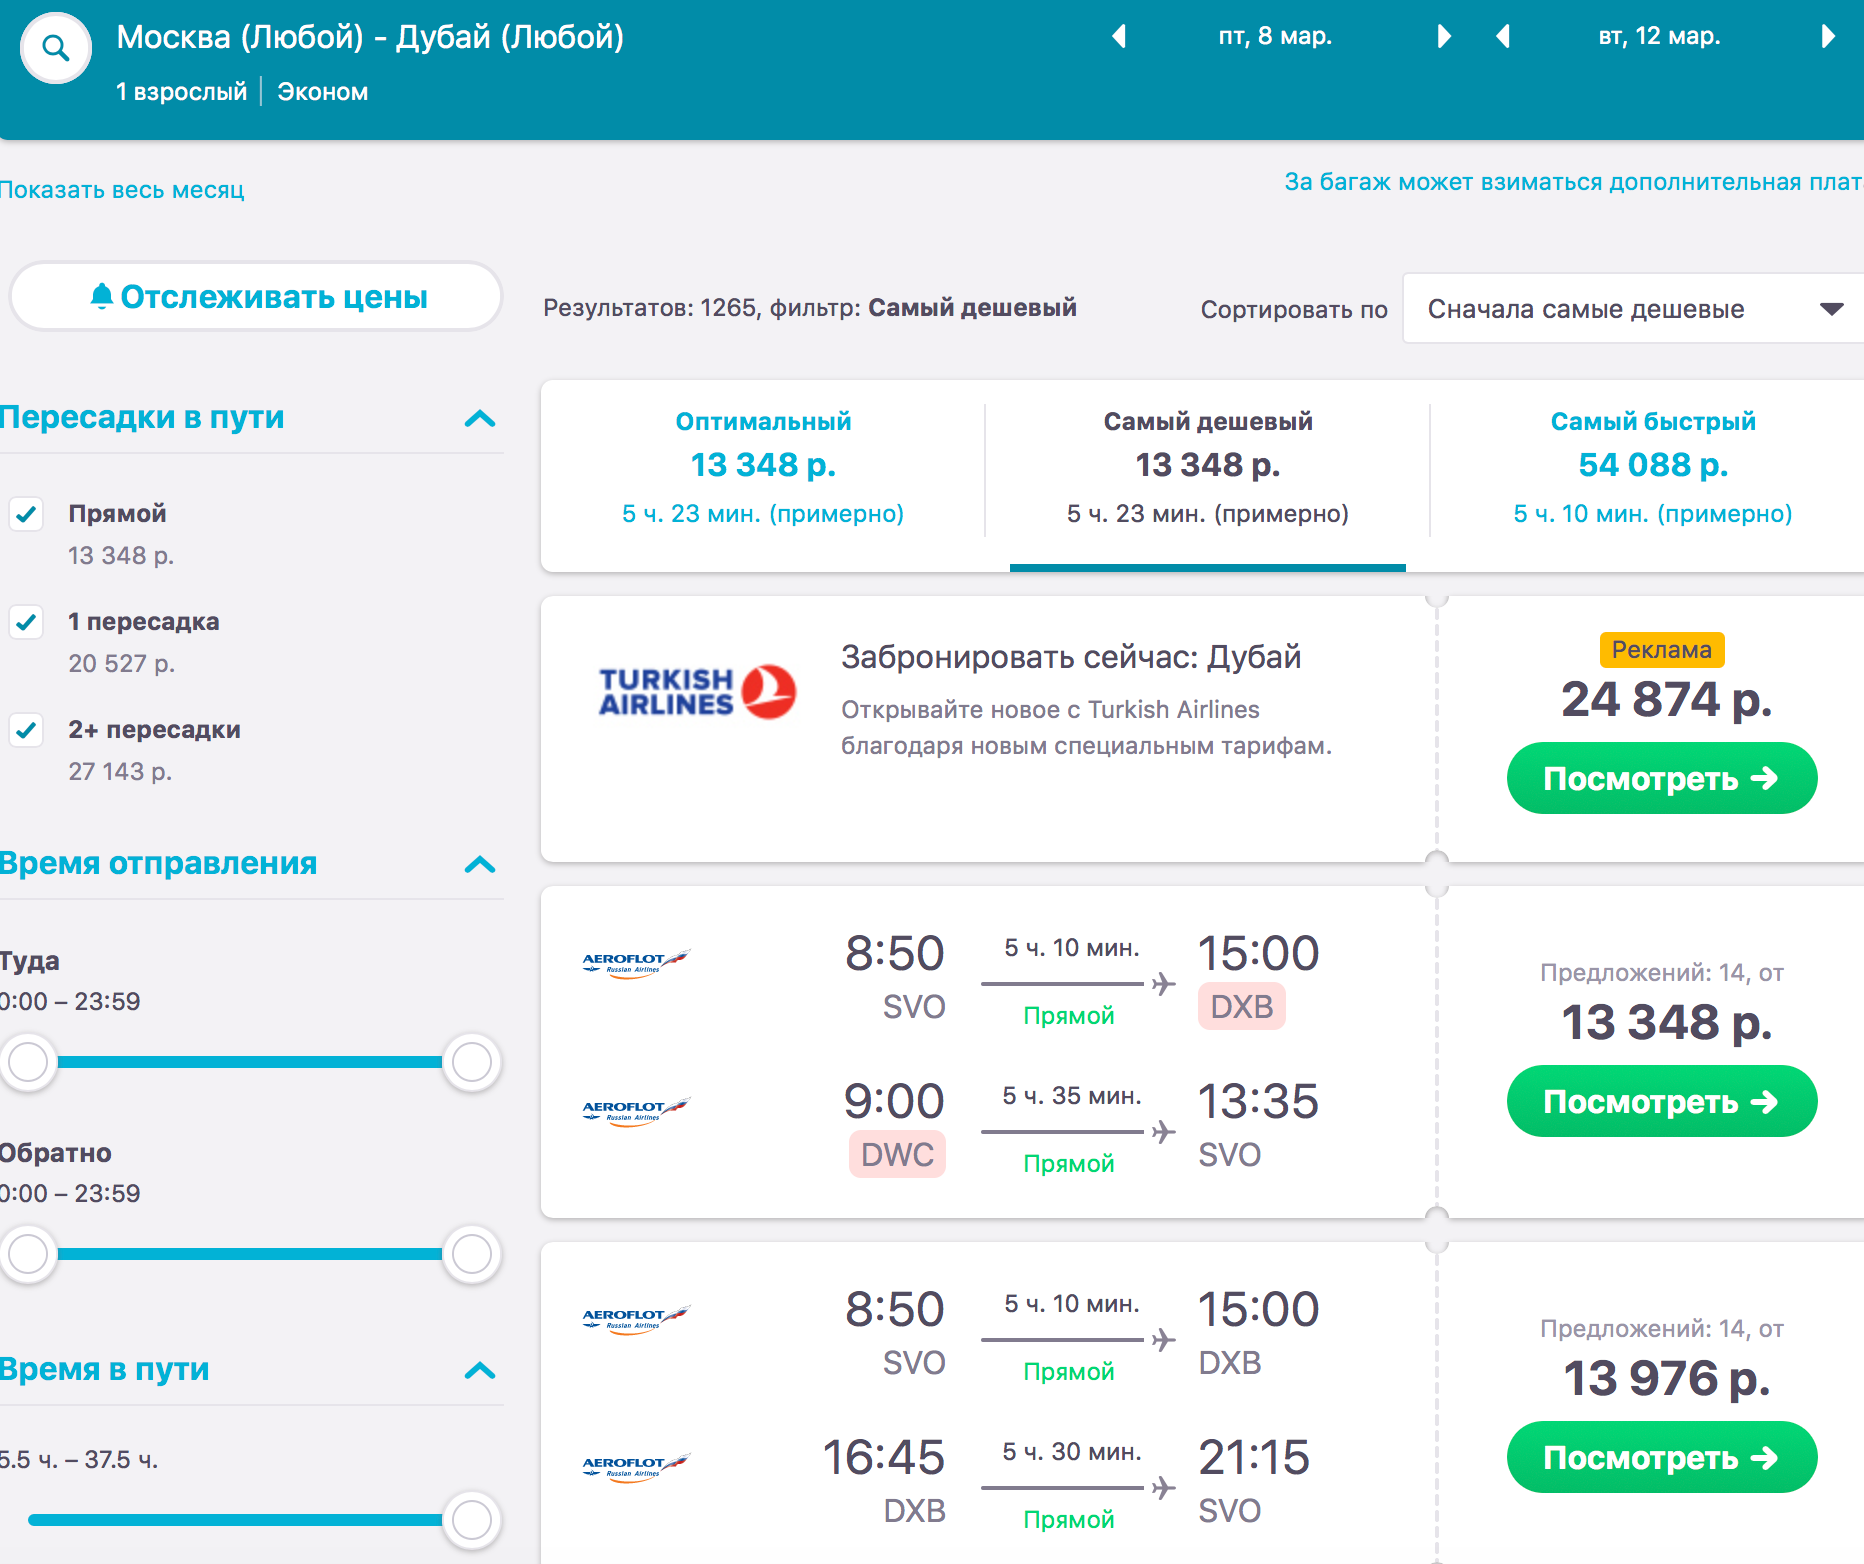Click the route title Москва - Дубай

[x=370, y=37]
